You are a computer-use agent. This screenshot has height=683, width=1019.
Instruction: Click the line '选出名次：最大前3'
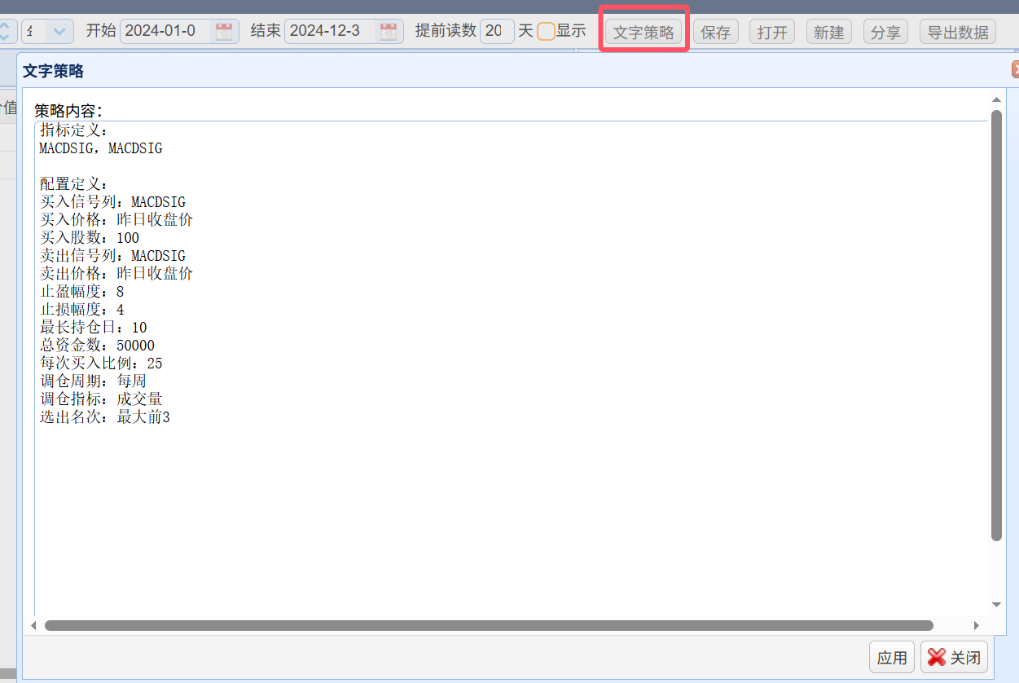point(105,417)
